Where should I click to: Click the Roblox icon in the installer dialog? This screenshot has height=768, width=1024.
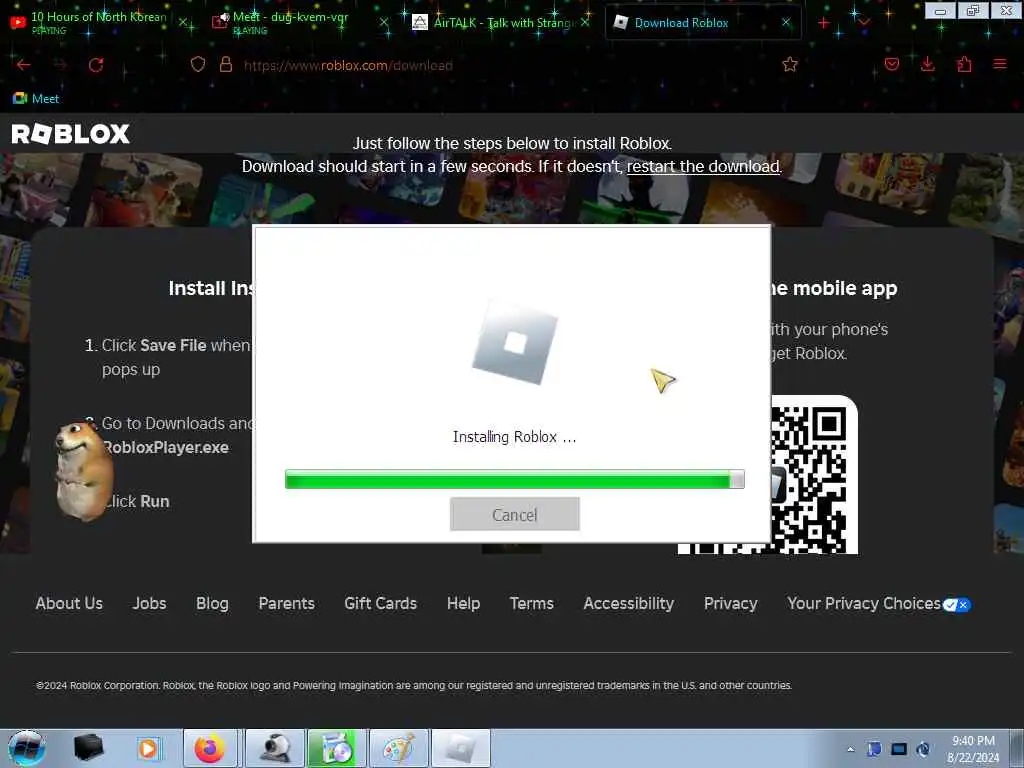pos(515,343)
